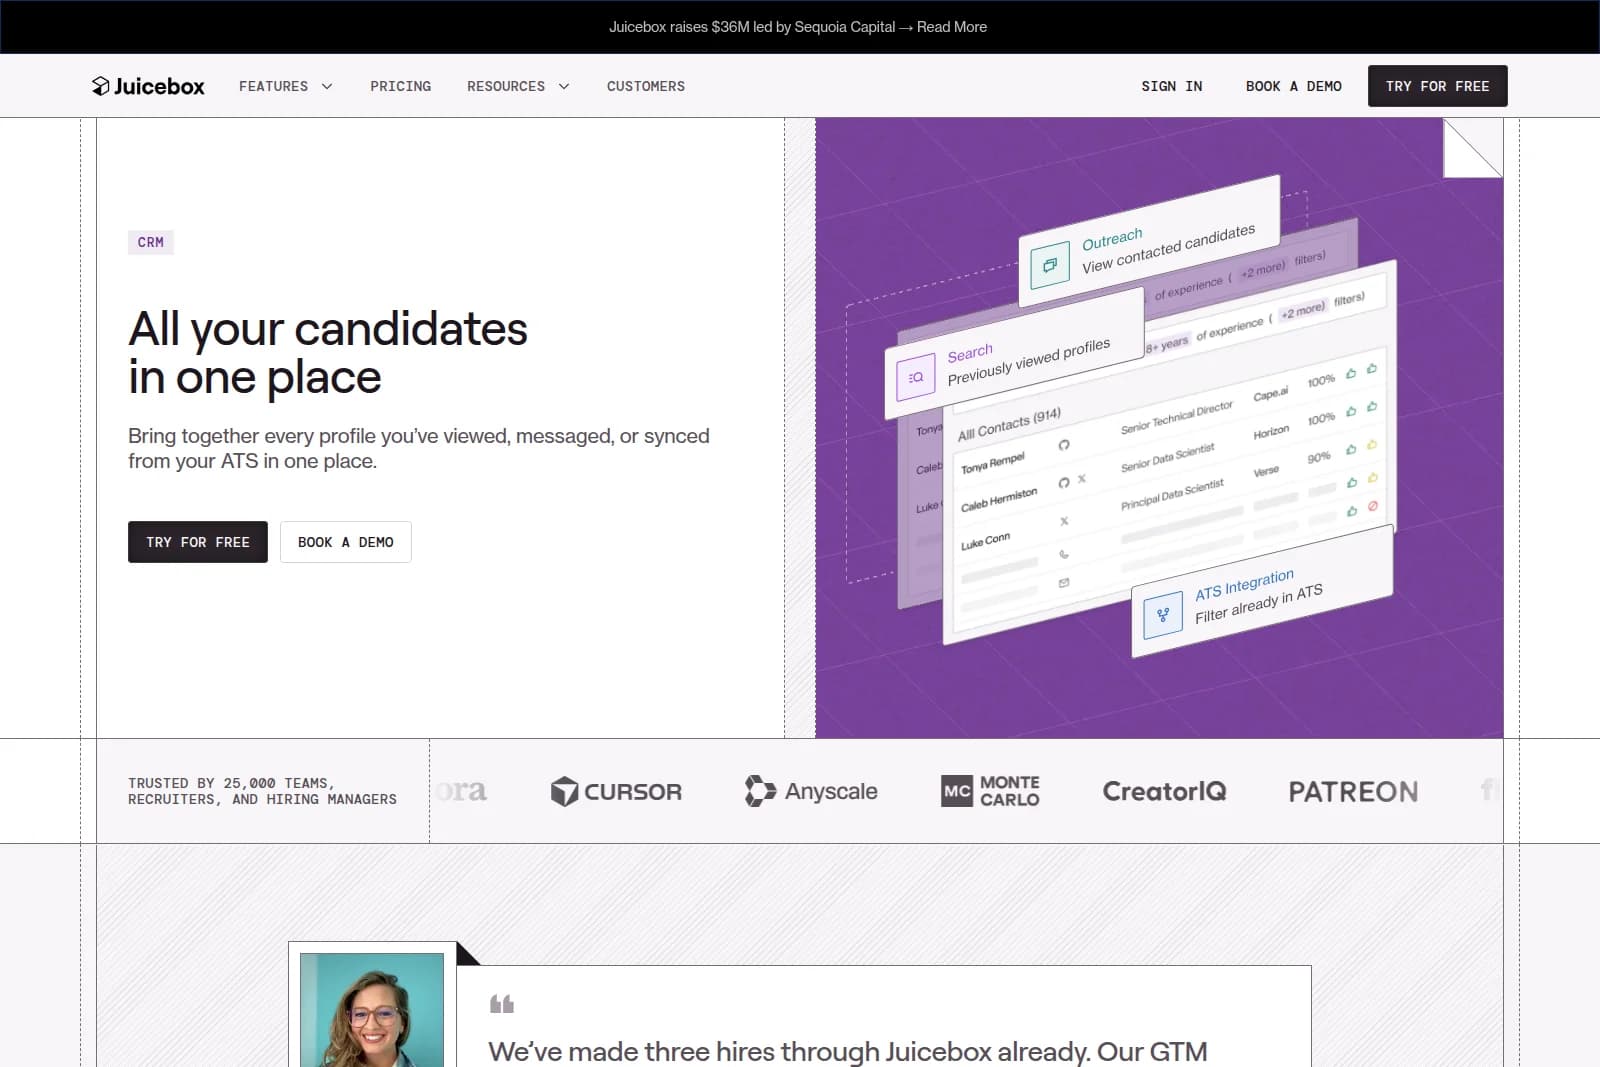
Task: Select the ATS Integration branching icon
Action: pyautogui.click(x=1162, y=613)
